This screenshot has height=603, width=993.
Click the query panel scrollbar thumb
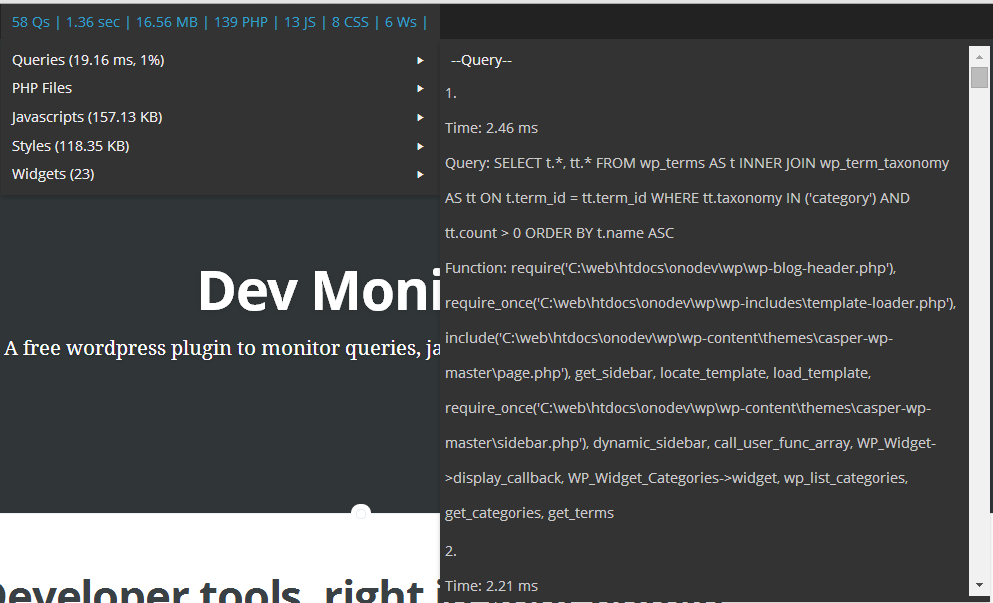(x=979, y=77)
